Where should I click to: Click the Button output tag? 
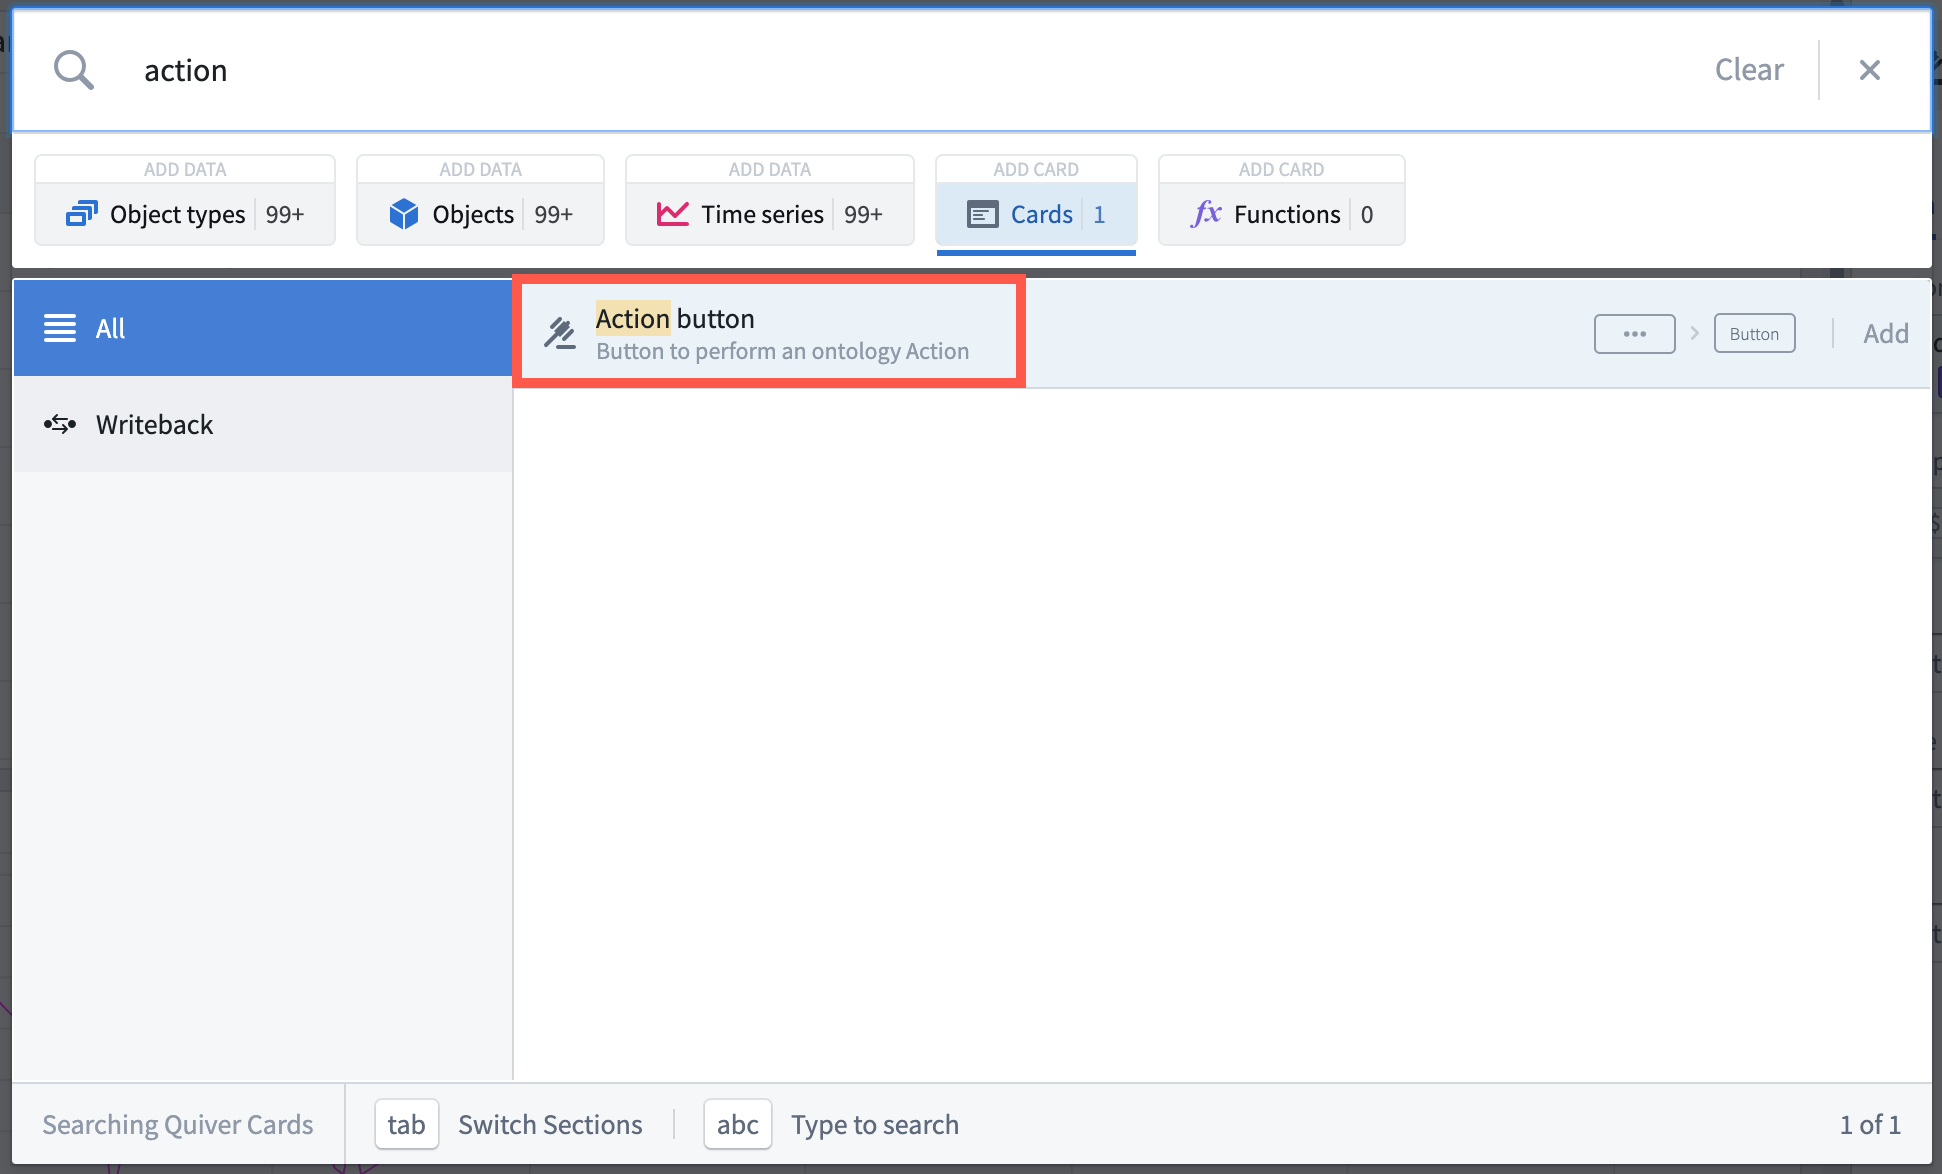1755,334
